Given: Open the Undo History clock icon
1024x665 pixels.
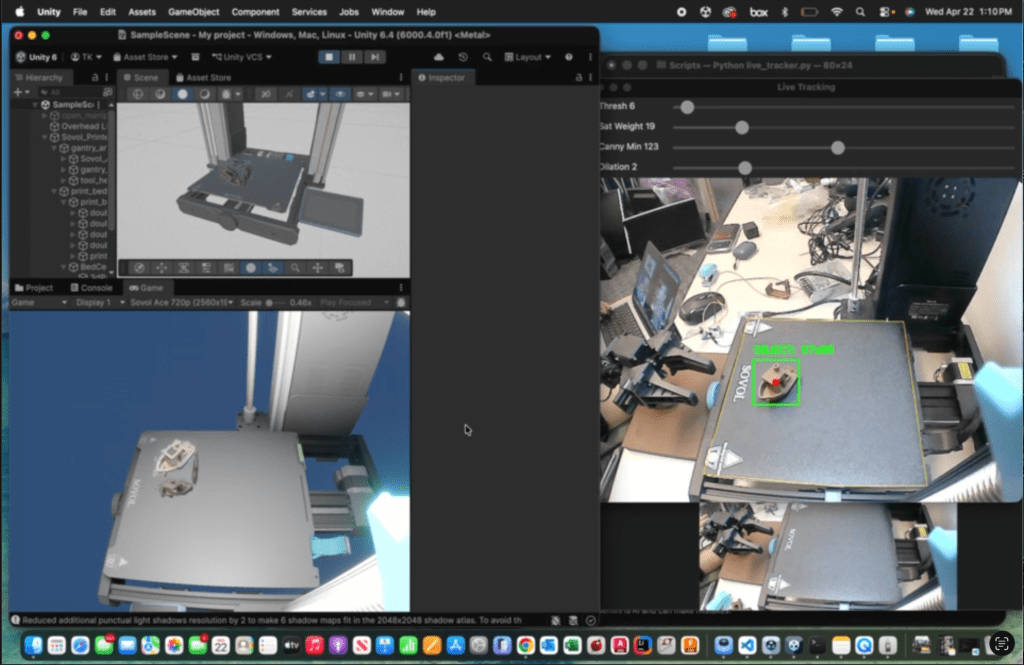Looking at the screenshot, I should [463, 57].
